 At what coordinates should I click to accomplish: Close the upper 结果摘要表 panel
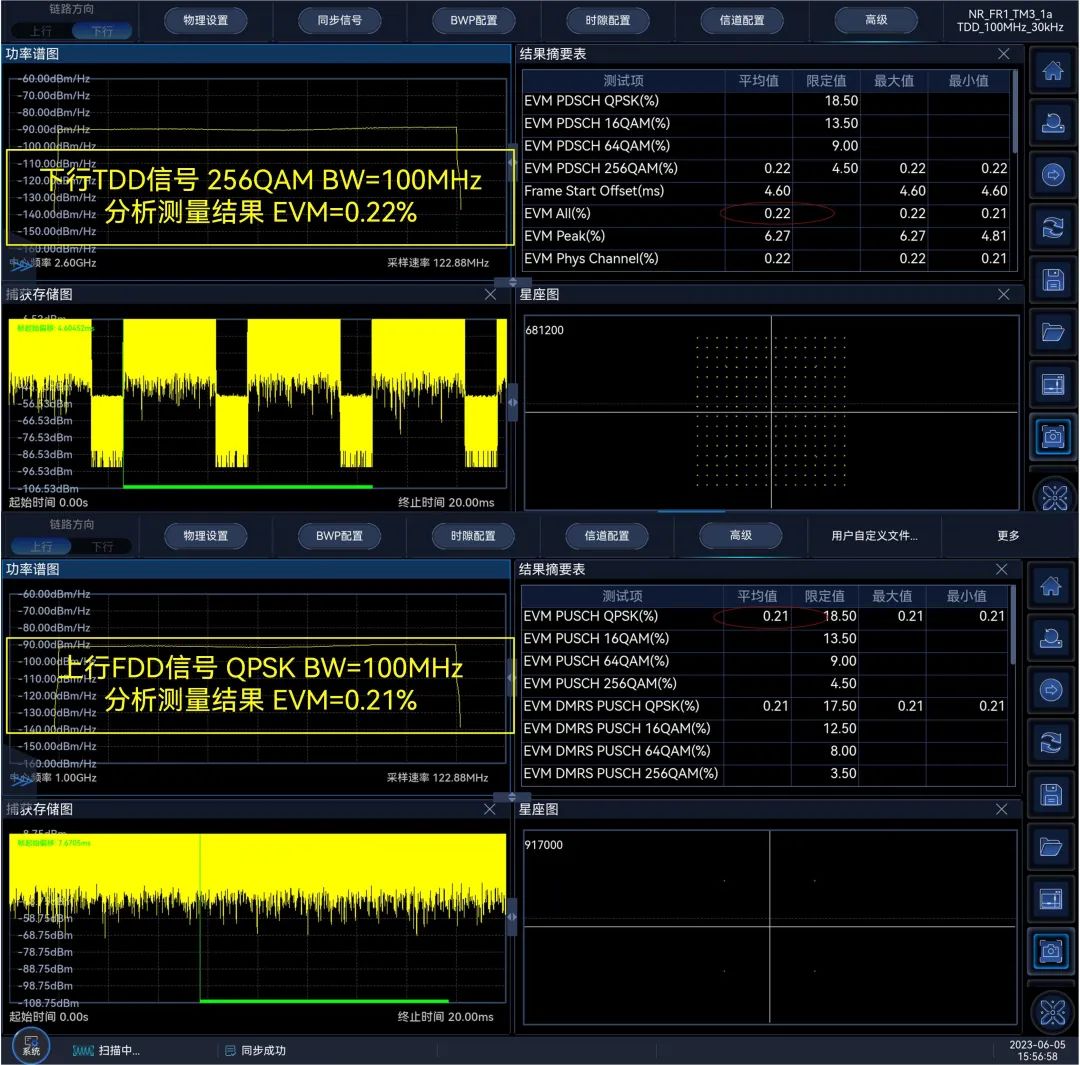1004,54
